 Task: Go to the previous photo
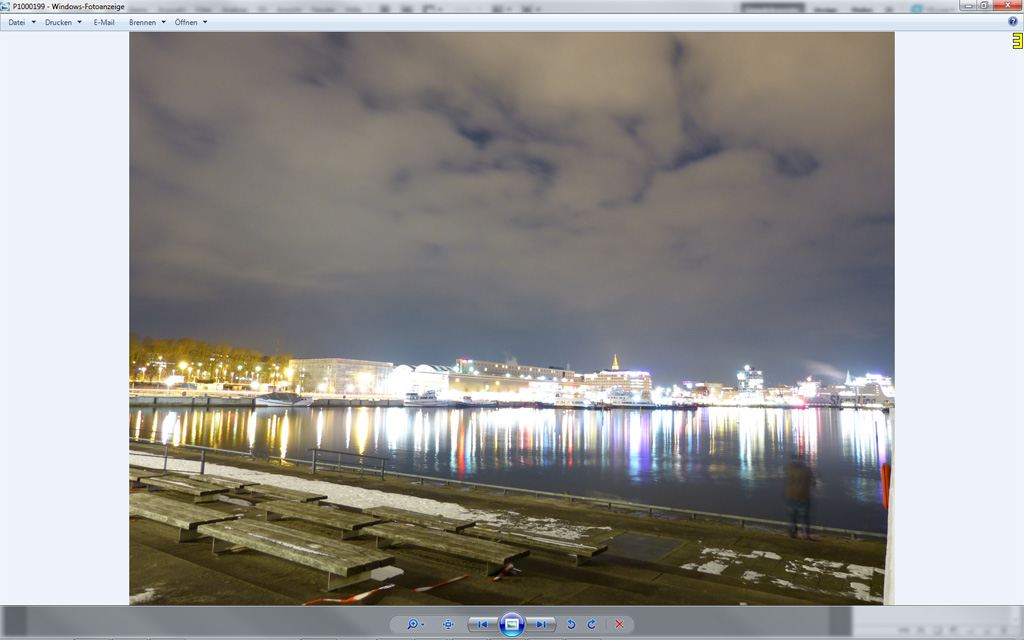[x=483, y=624]
